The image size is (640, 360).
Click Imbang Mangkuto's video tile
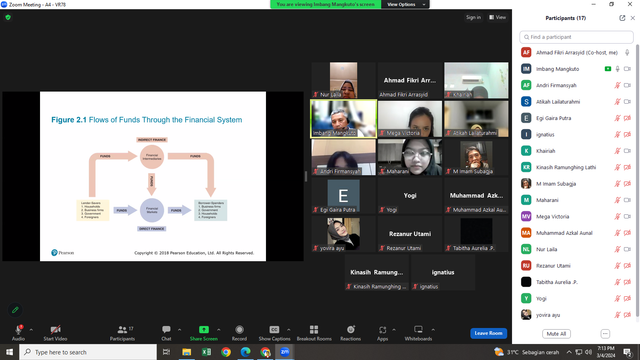point(343,118)
